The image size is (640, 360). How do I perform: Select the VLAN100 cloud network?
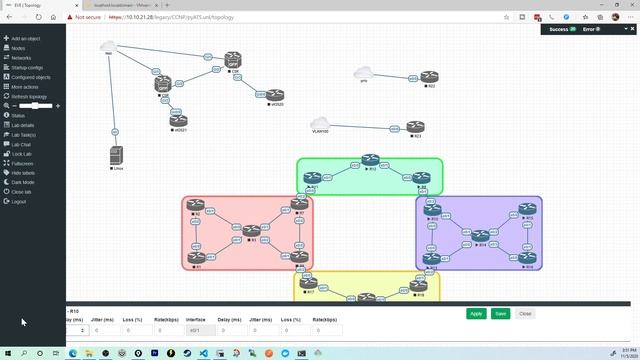tap(320, 123)
